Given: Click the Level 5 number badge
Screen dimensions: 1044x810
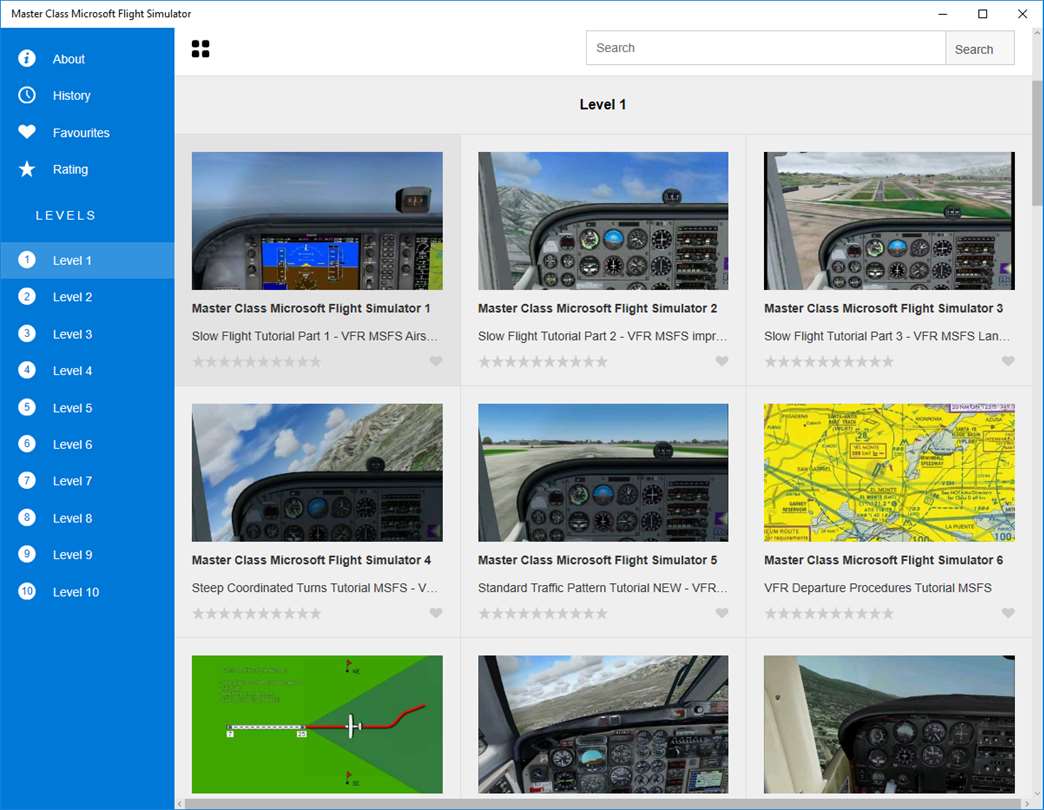Looking at the screenshot, I should point(27,407).
